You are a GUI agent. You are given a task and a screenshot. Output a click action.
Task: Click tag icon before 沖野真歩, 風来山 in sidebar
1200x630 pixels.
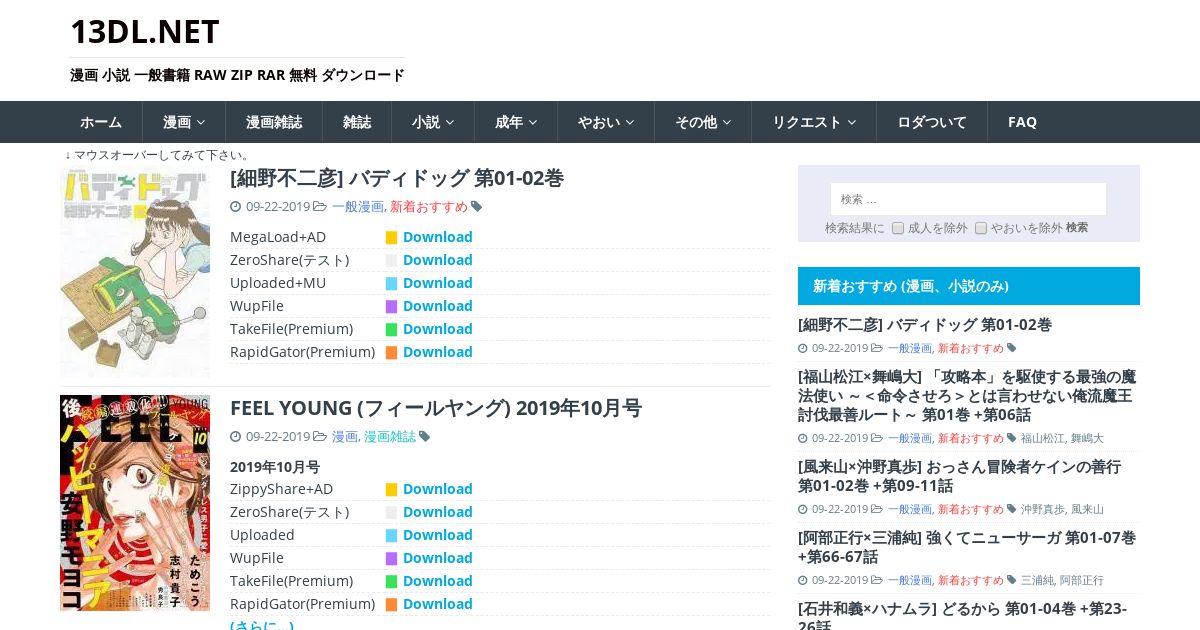pyautogui.click(x=1012, y=509)
